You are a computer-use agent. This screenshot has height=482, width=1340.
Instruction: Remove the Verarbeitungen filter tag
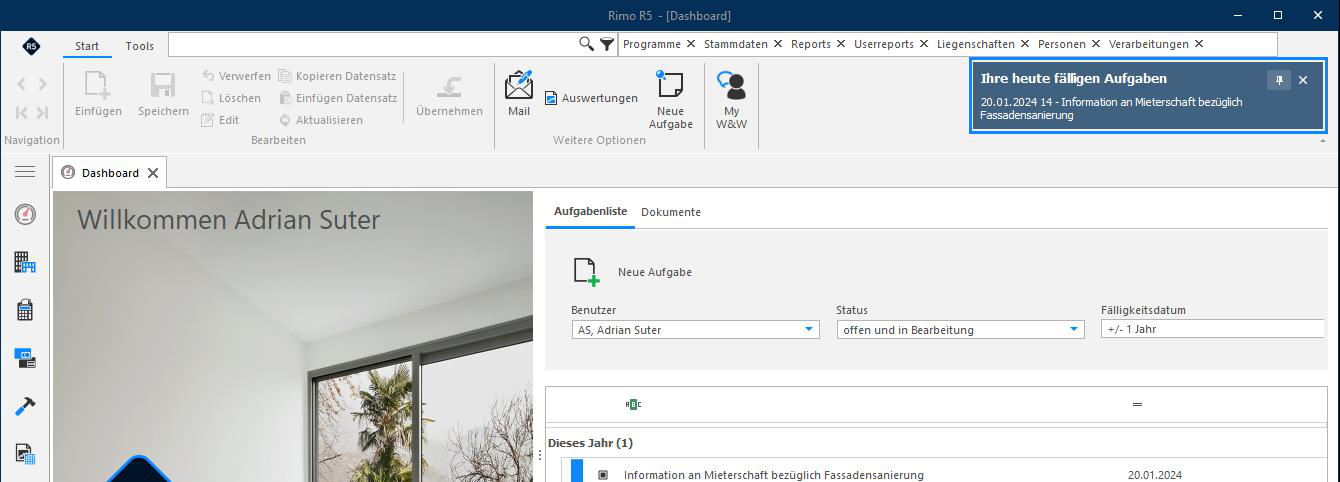click(1199, 44)
